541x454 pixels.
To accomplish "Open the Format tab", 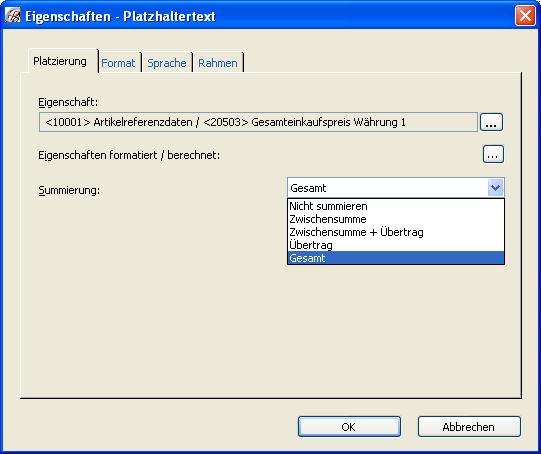I will [x=118, y=63].
